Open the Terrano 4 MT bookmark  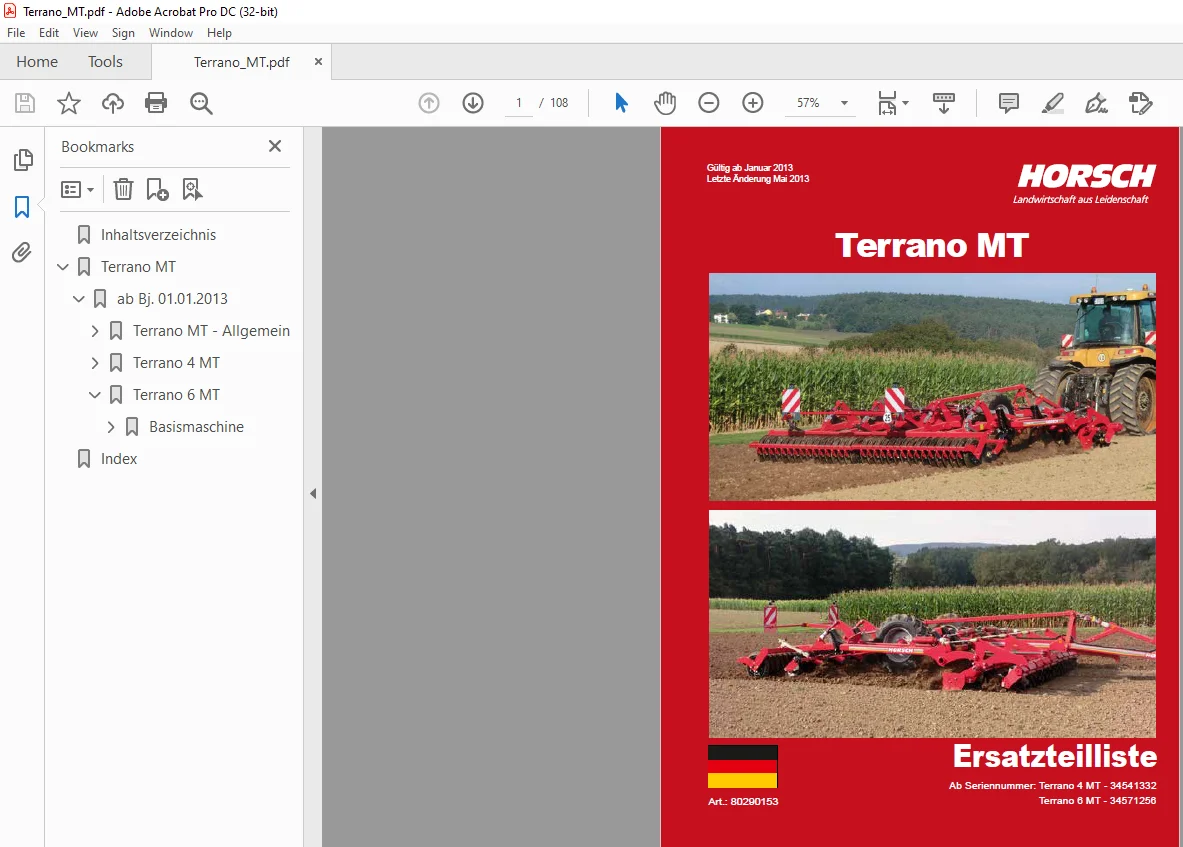tap(177, 363)
